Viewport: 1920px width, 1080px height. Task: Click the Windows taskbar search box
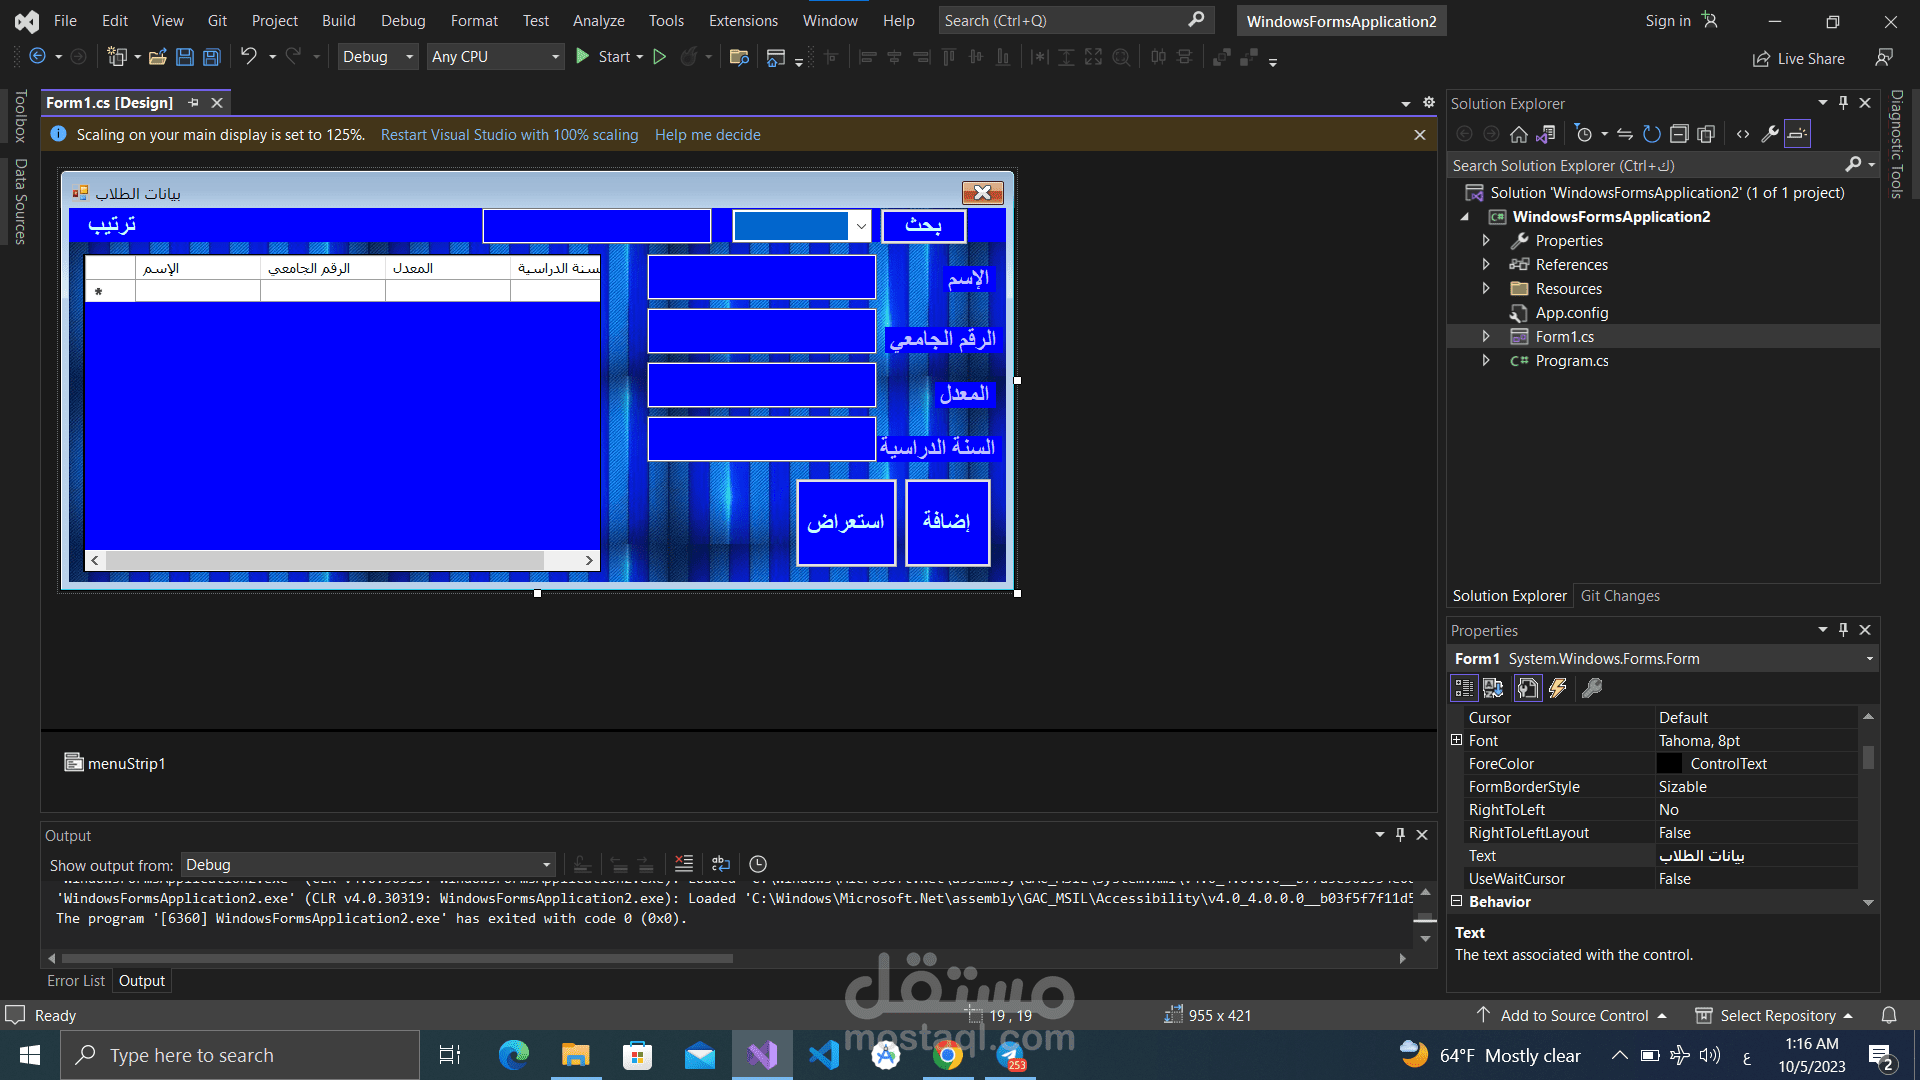(240, 1055)
